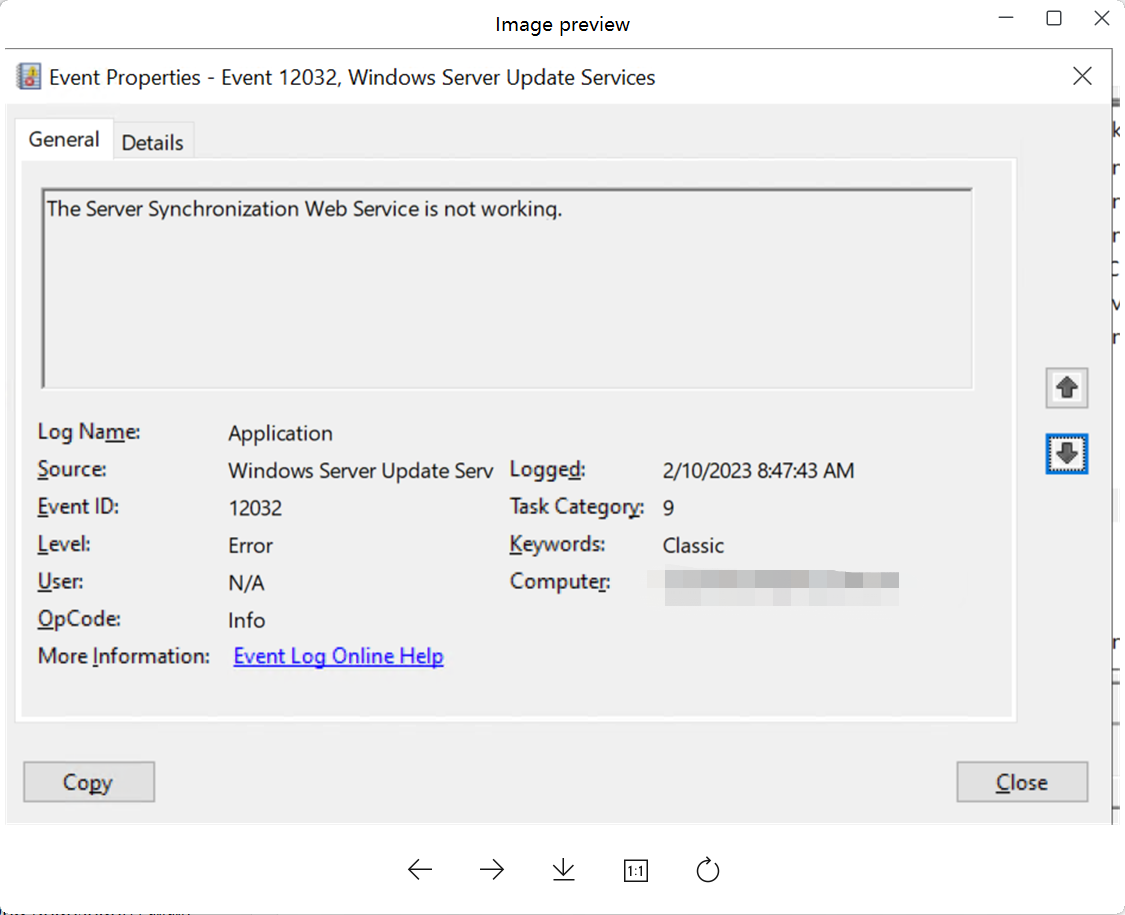Select the Level value Error
This screenshot has height=915, width=1125.
point(250,545)
